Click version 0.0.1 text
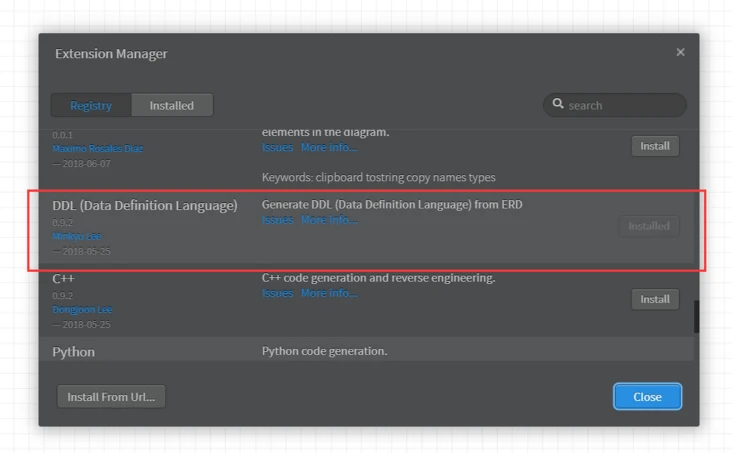 pos(63,135)
